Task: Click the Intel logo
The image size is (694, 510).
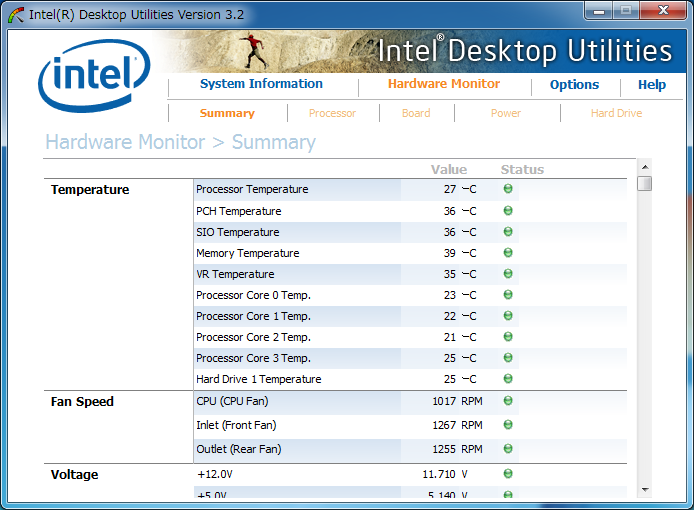Action: [94, 76]
